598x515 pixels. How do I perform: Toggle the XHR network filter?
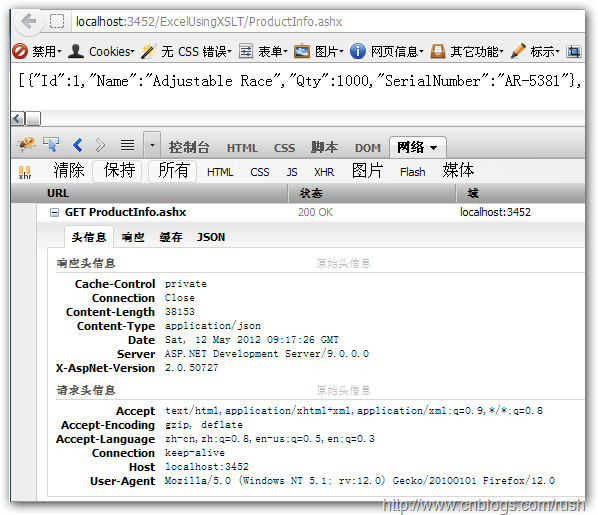coord(324,172)
